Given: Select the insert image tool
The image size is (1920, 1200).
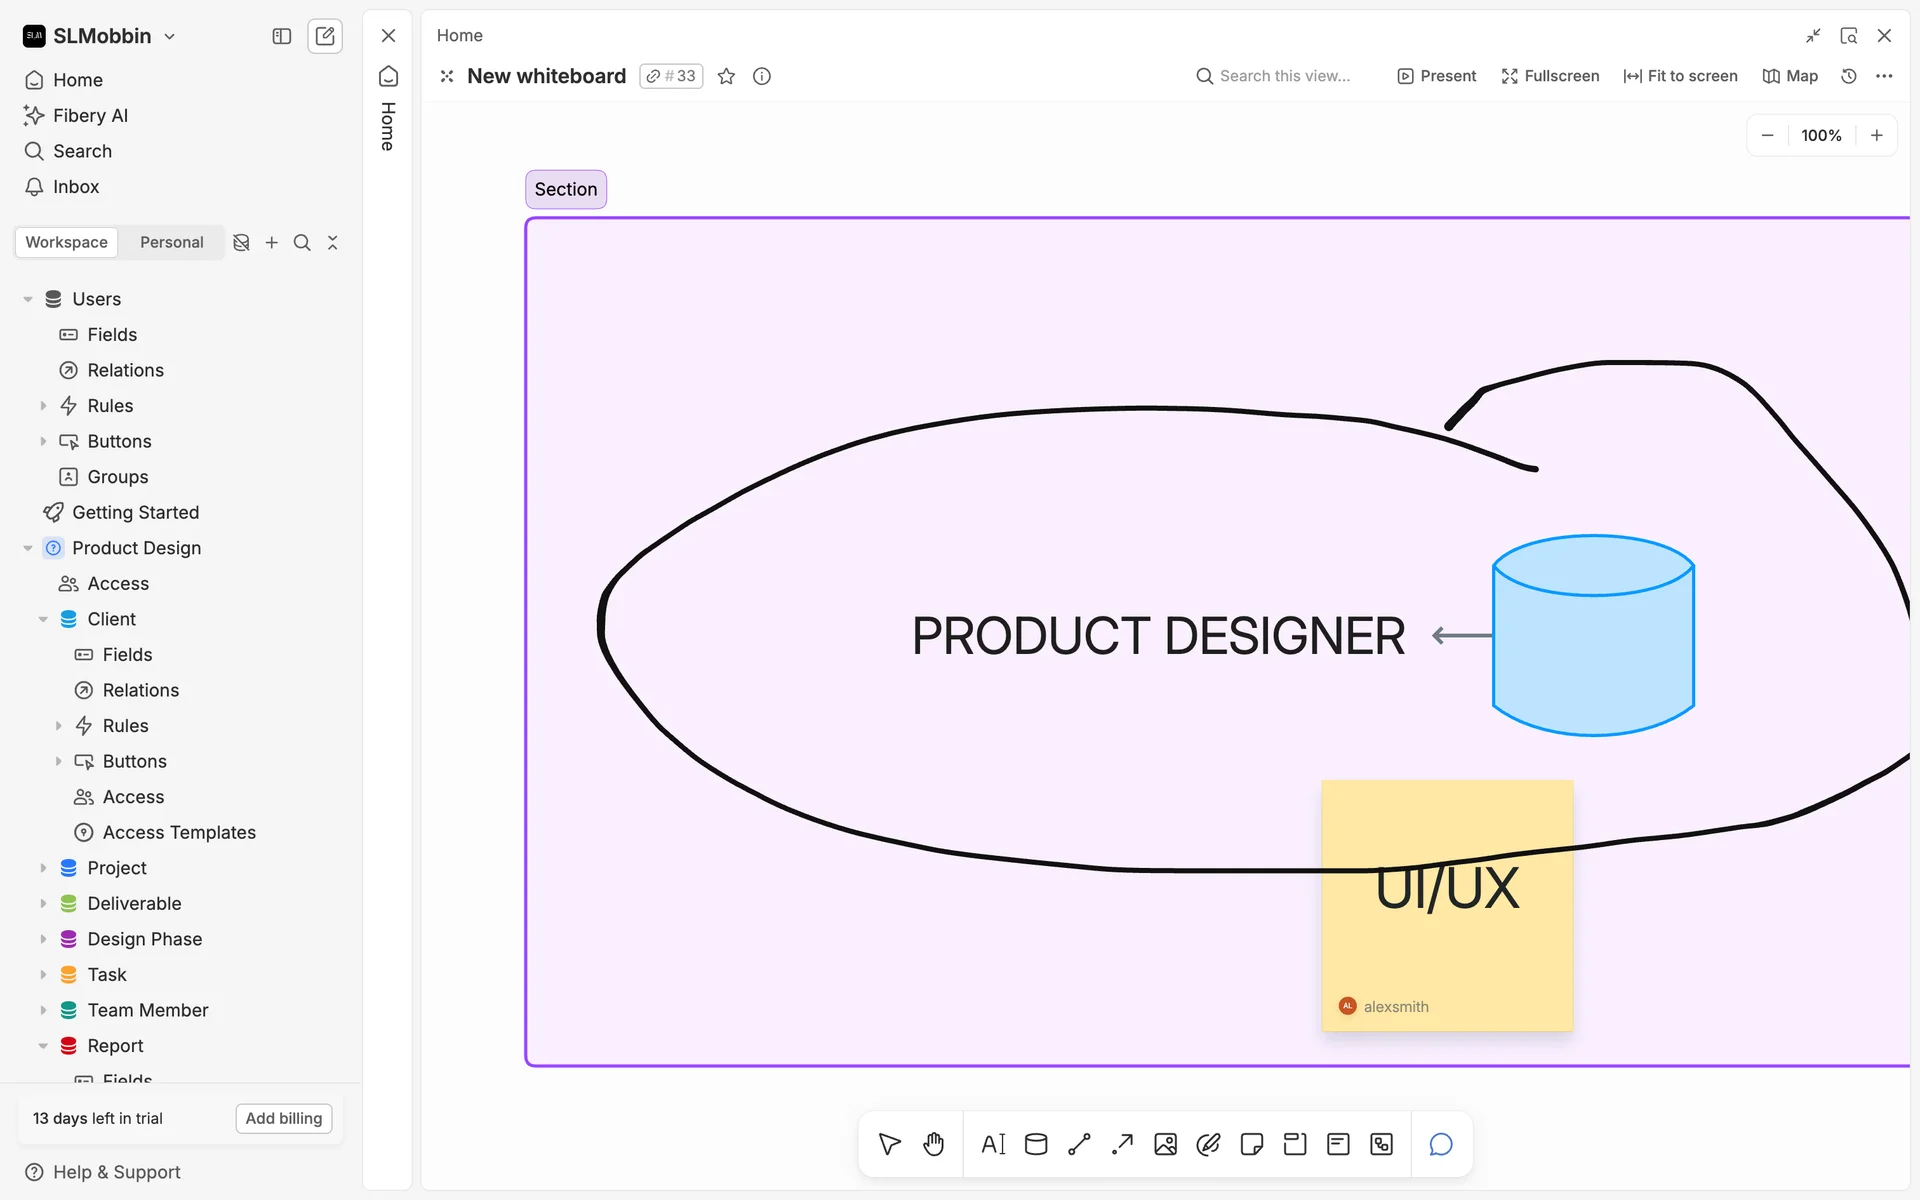Looking at the screenshot, I should click(x=1165, y=1144).
